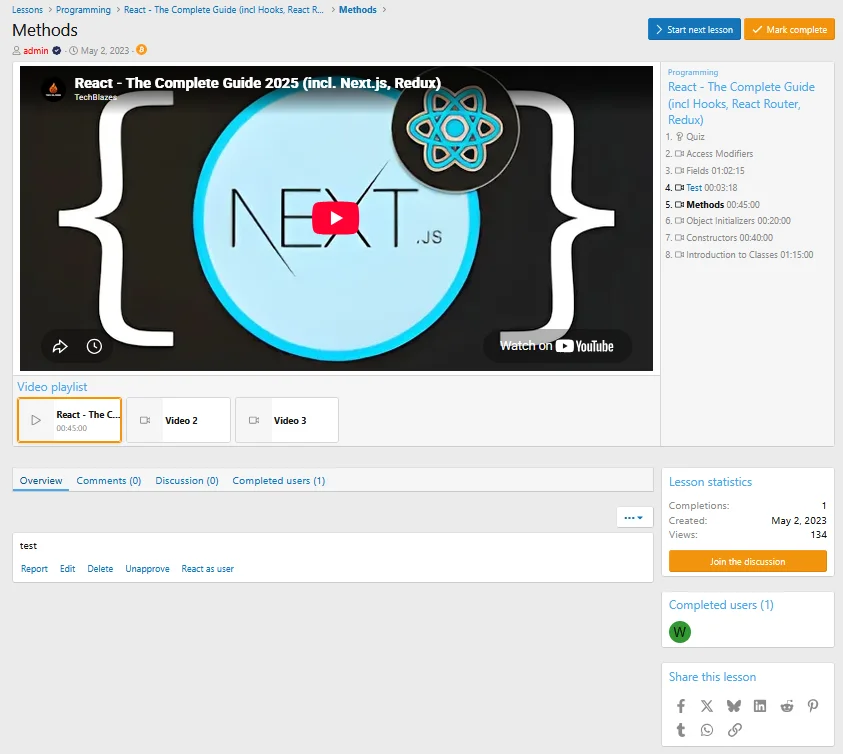
Task: Open Test 00:03:18 lesson
Action: coord(711,188)
